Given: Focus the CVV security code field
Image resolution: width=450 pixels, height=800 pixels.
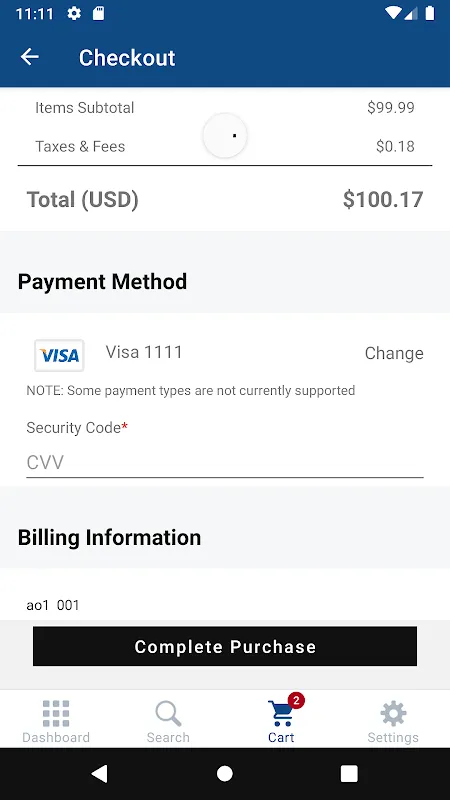Looking at the screenshot, I should (225, 463).
